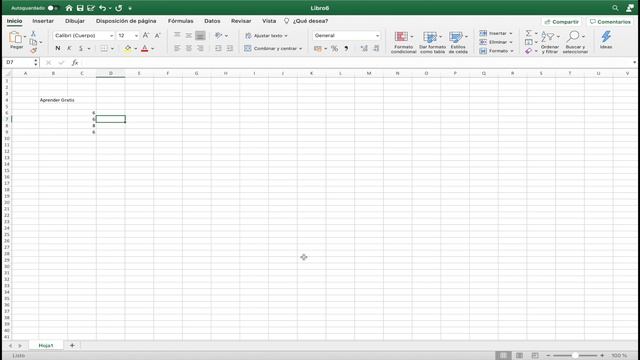Click the Align left icon
The image size is (640, 360).
click(x=177, y=48)
